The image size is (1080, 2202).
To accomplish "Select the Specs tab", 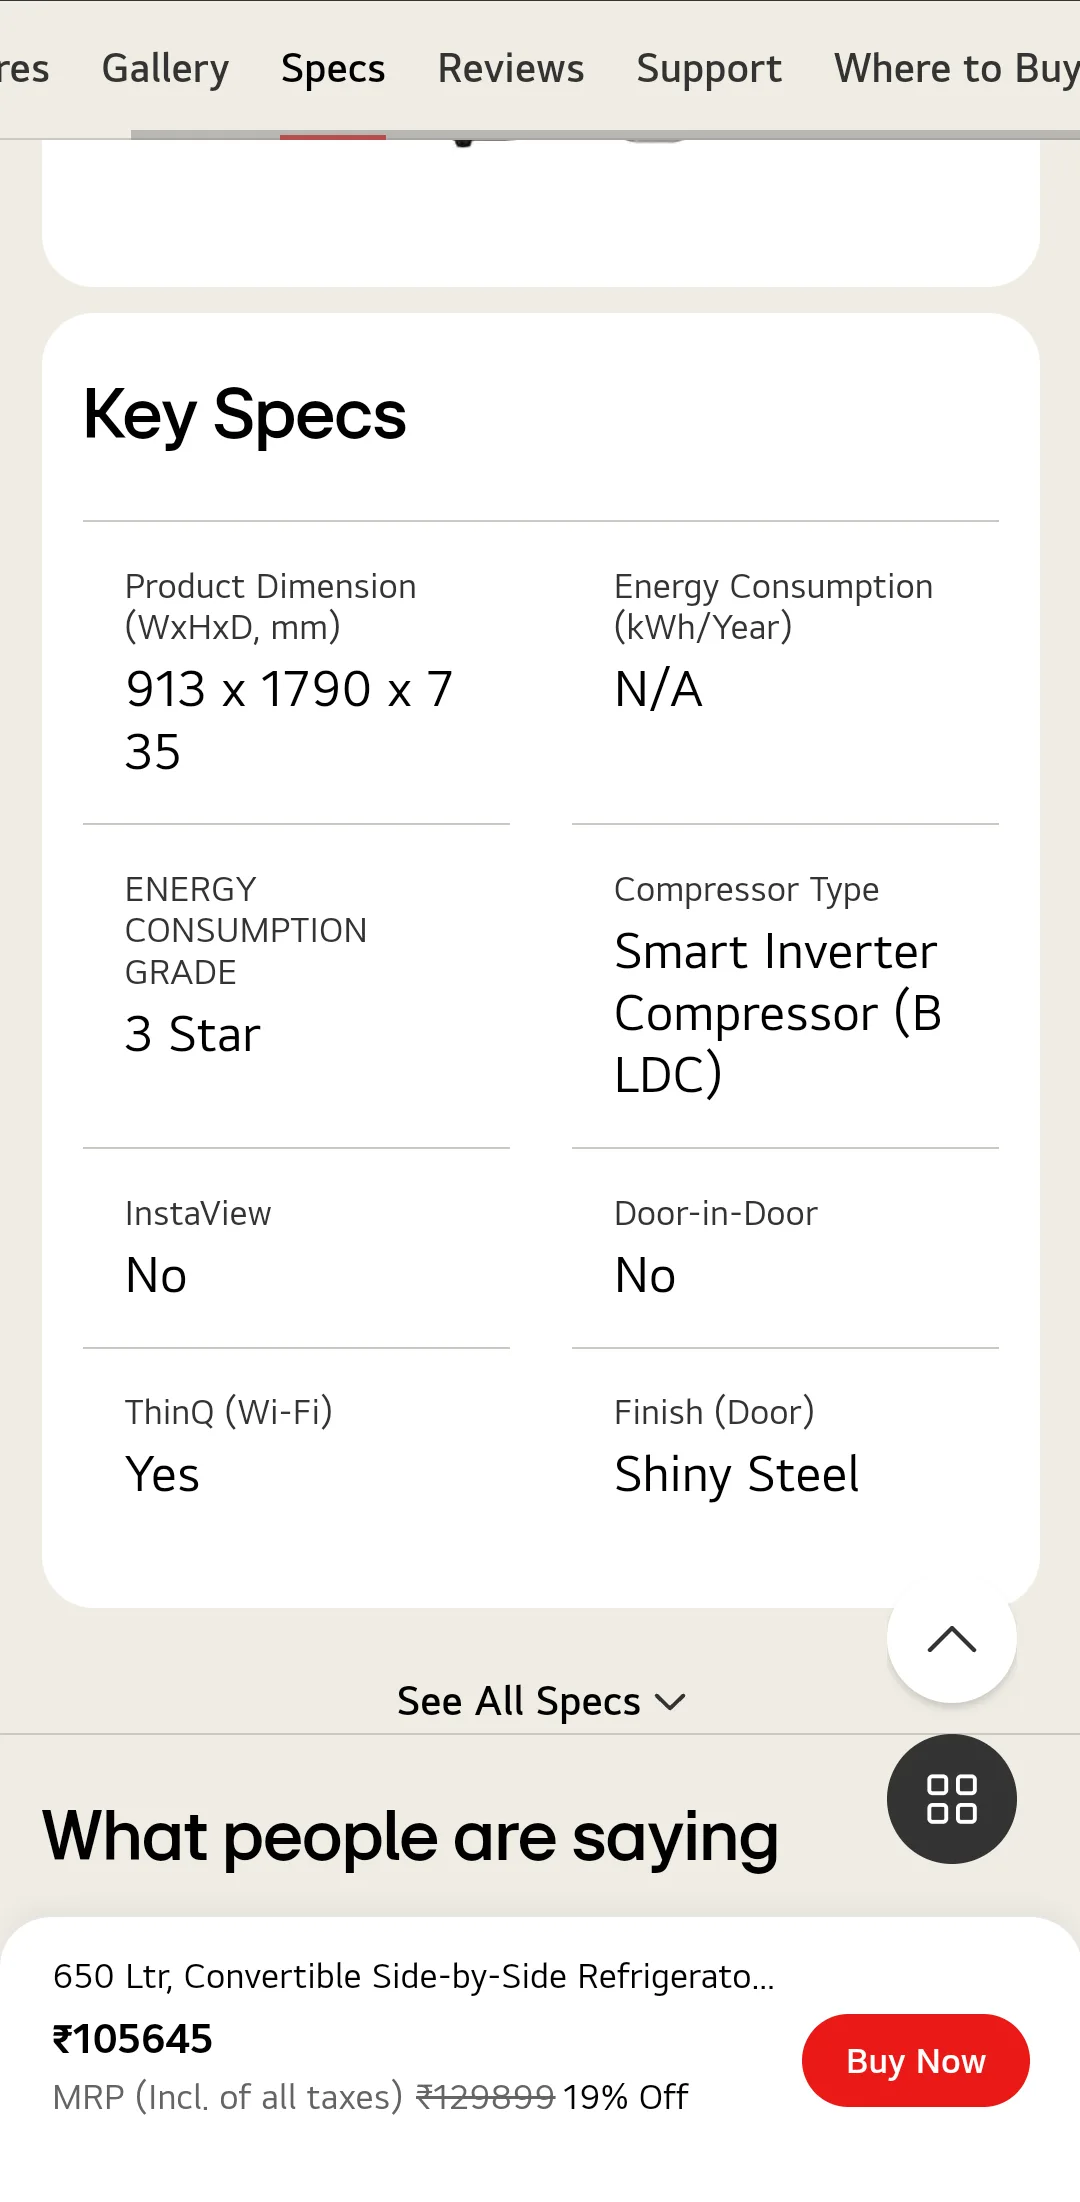I will 333,69.
